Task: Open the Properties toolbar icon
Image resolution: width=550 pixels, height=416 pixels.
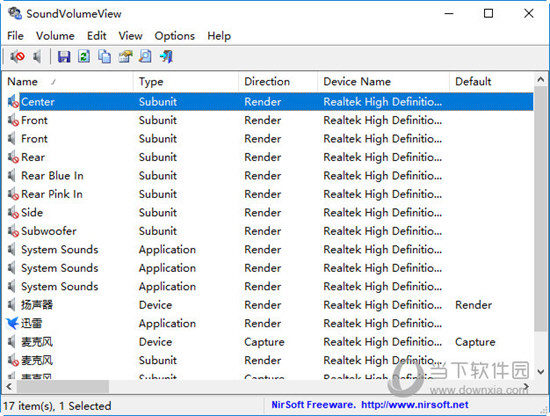Action: pyautogui.click(x=125, y=56)
